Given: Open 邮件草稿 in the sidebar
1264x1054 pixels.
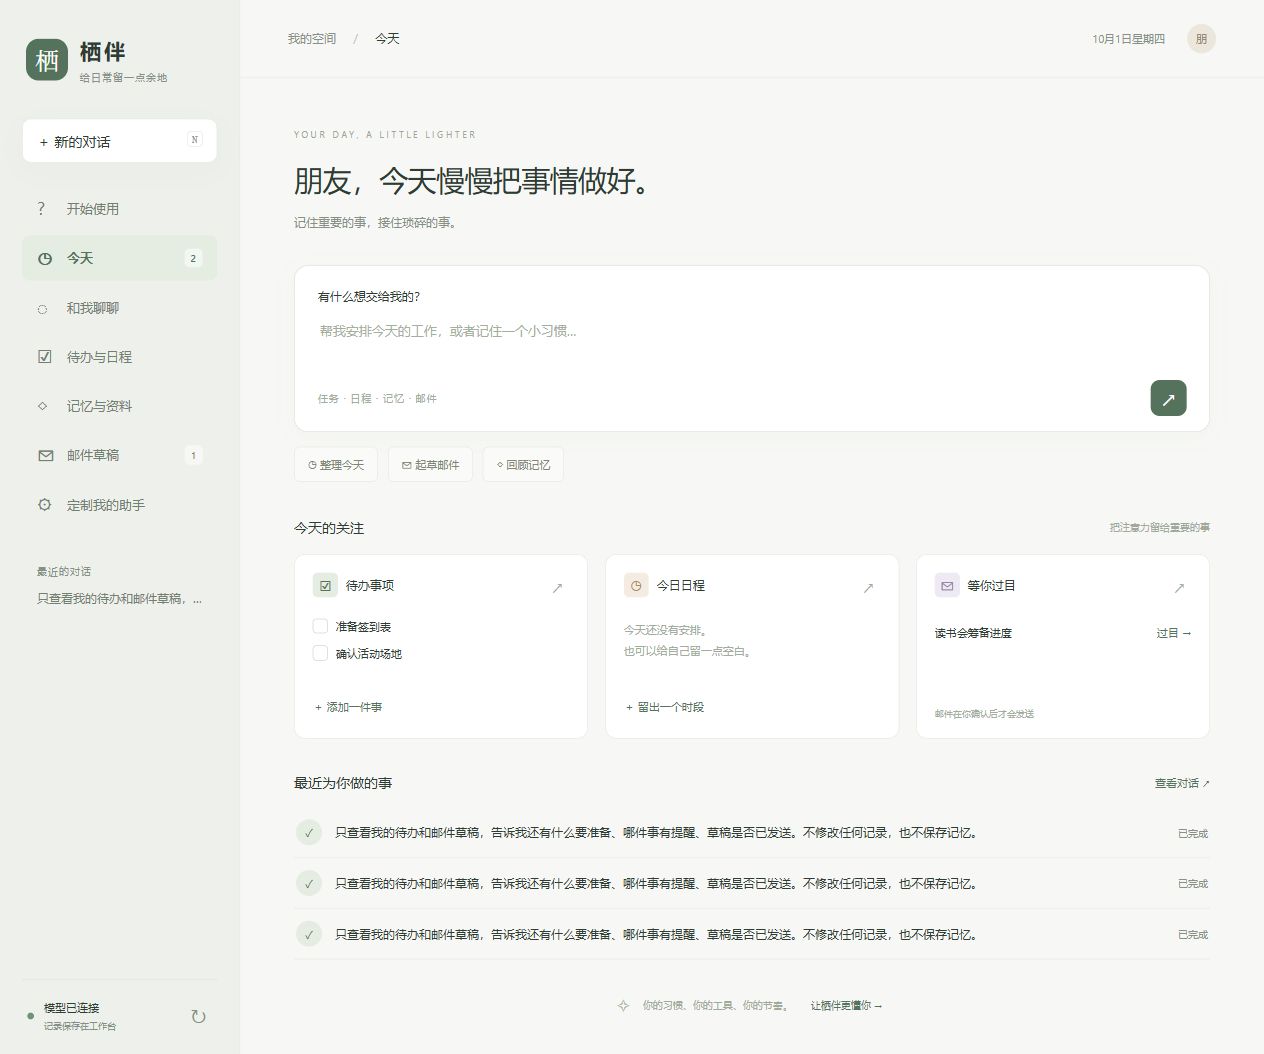Looking at the screenshot, I should [x=120, y=455].
